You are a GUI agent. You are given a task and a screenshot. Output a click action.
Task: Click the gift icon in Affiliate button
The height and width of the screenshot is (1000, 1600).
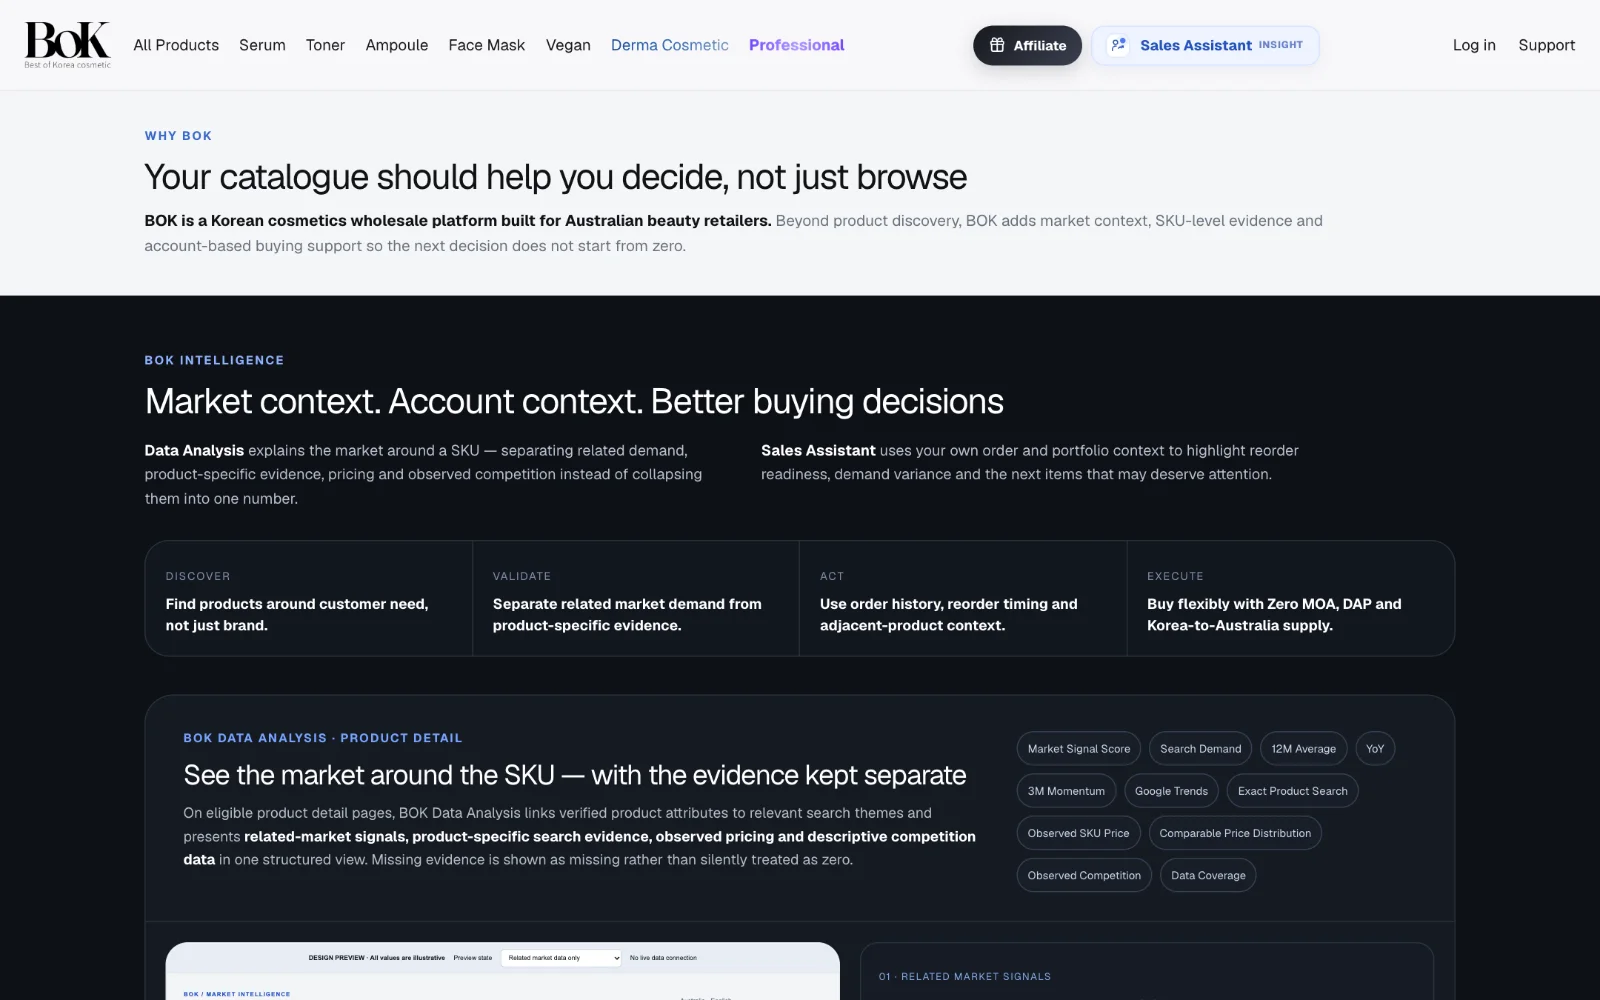[x=997, y=45]
